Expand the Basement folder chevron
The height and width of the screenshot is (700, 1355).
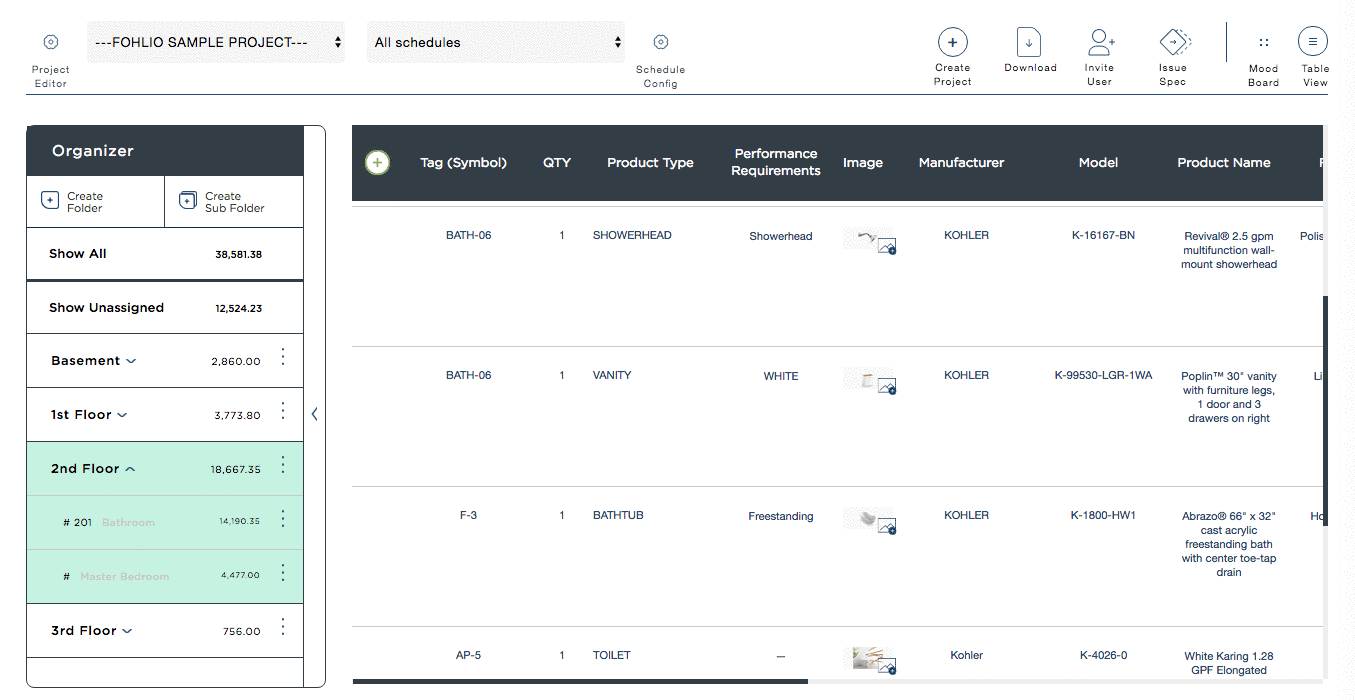pos(131,361)
